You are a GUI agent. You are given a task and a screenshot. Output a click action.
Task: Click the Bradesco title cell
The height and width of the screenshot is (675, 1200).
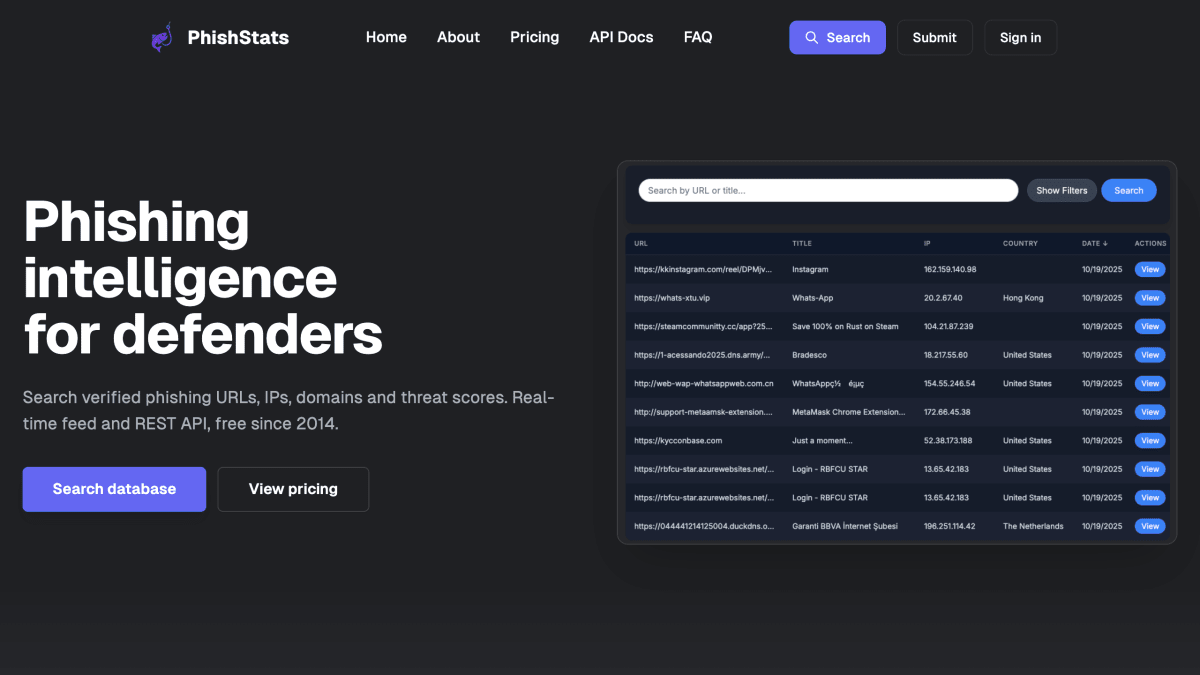click(x=809, y=355)
